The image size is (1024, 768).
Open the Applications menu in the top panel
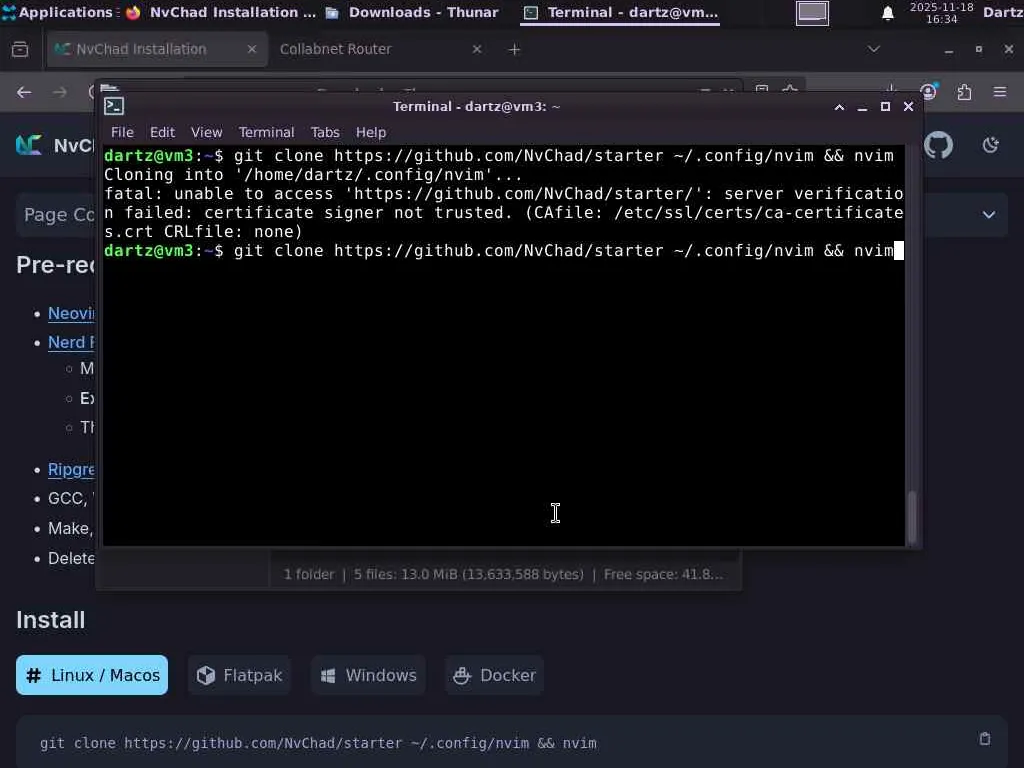point(57,12)
